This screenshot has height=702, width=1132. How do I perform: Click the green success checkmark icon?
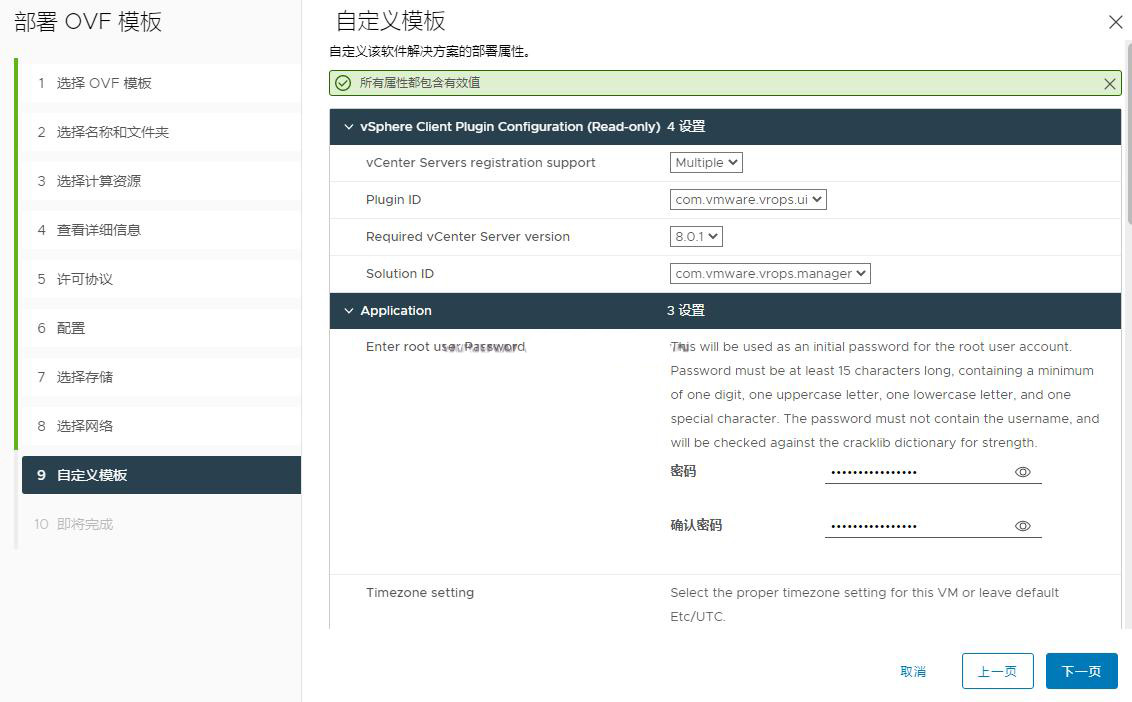coord(343,83)
